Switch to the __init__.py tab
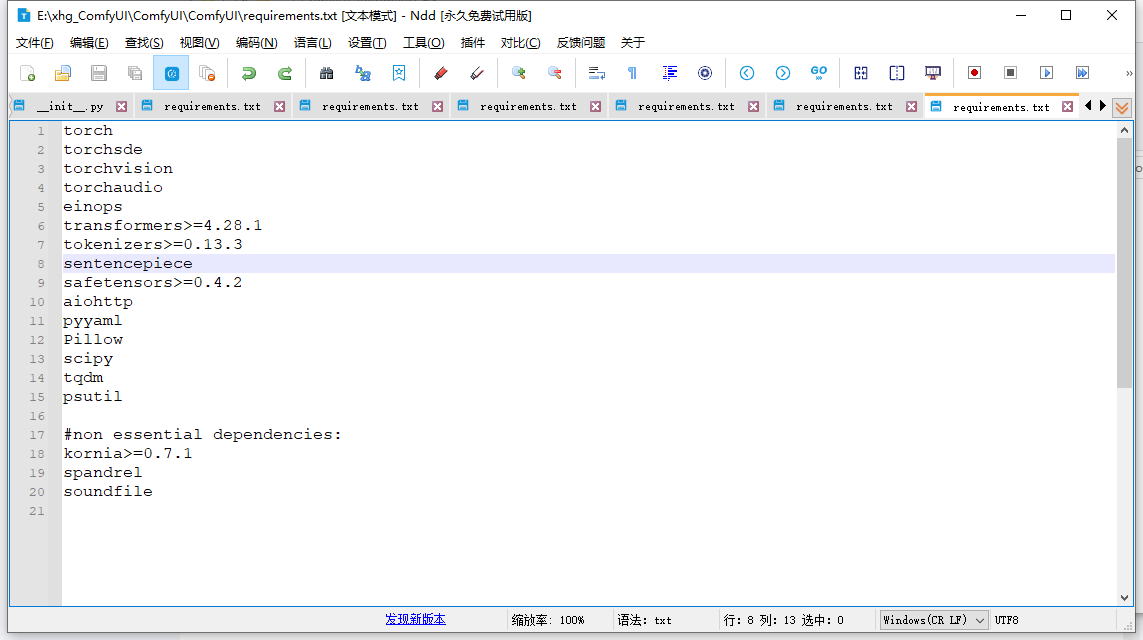The image size is (1143, 640). (x=69, y=107)
